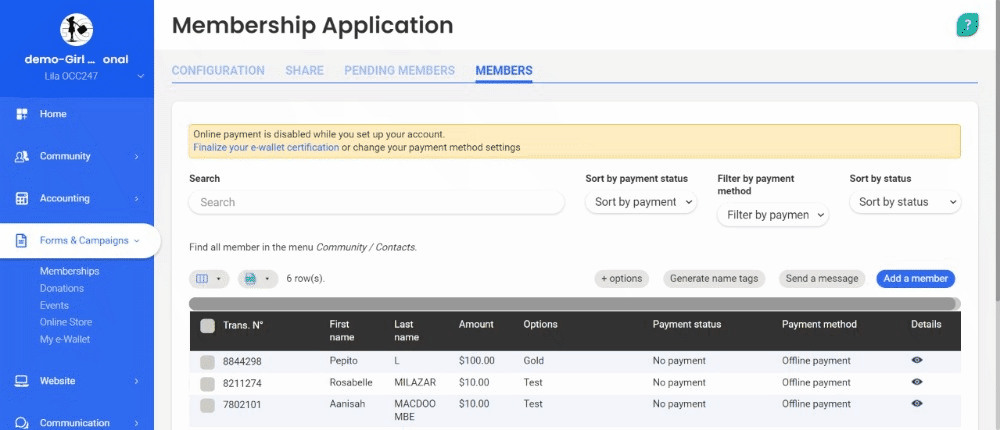Click the organization logo avatar

point(77,30)
